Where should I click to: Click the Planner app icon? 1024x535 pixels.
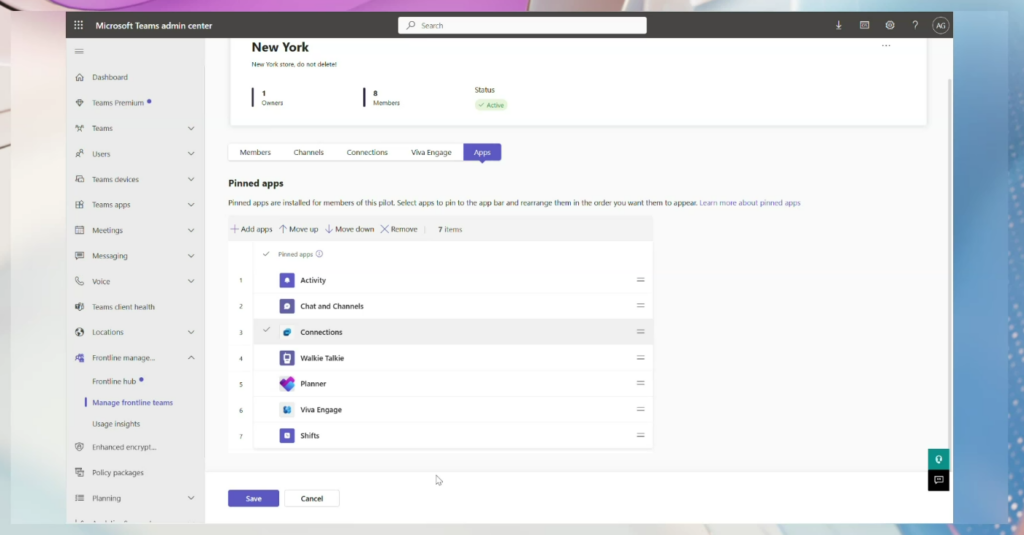(x=287, y=383)
